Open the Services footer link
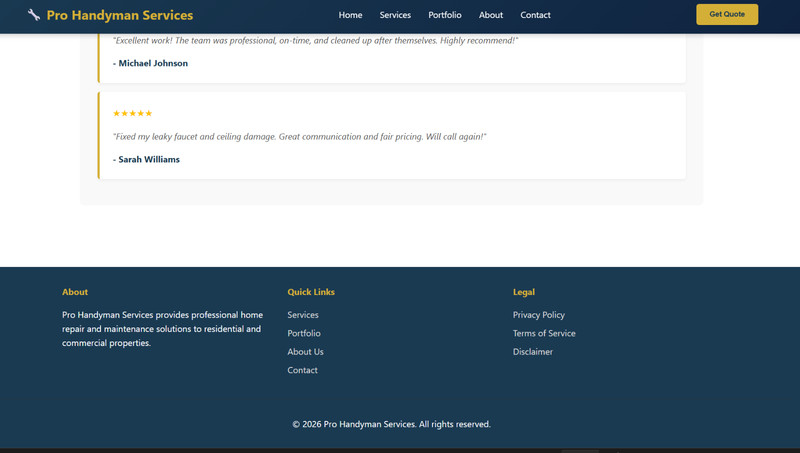The height and width of the screenshot is (453, 800). point(303,315)
